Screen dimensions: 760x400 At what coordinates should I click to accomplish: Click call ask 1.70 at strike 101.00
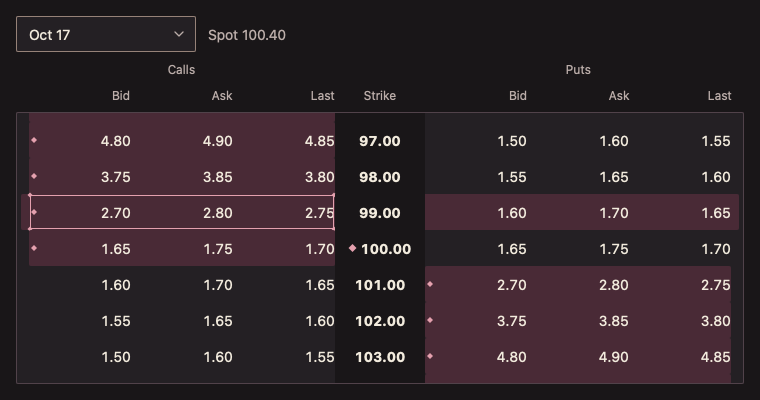218,285
